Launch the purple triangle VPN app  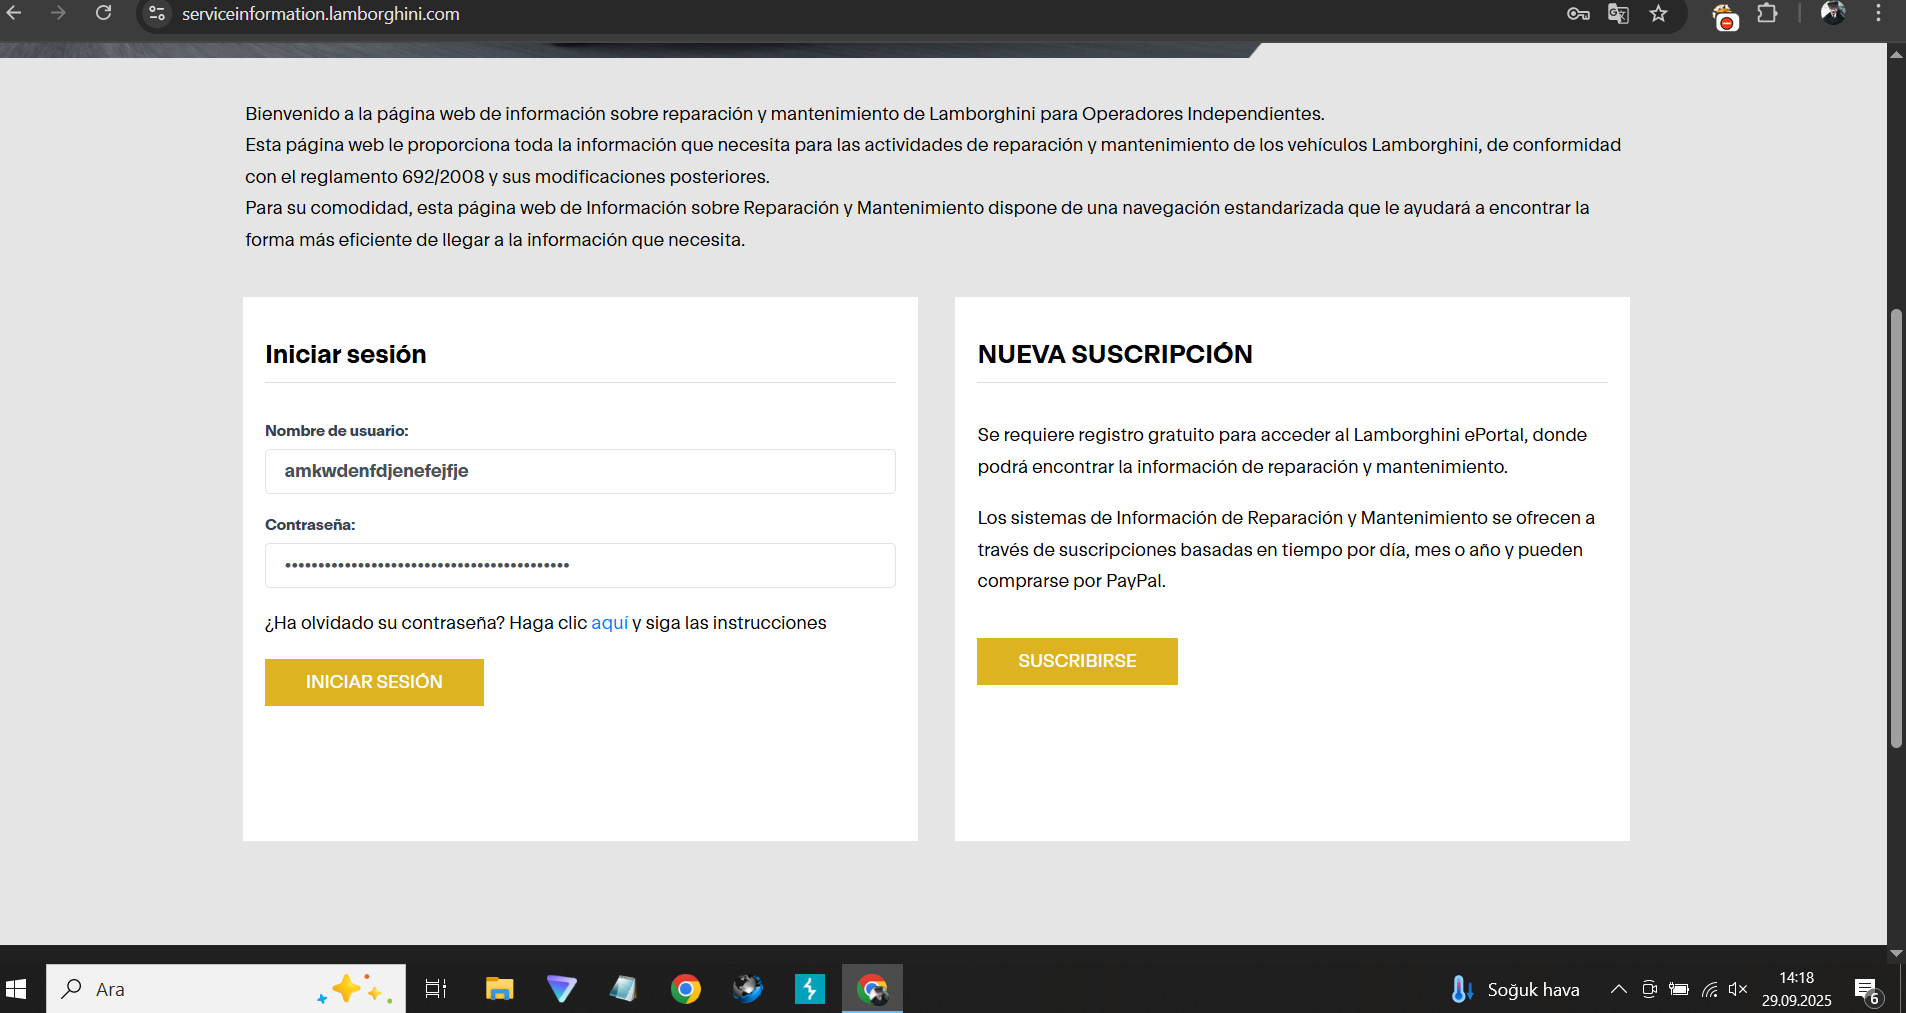pyautogui.click(x=562, y=989)
